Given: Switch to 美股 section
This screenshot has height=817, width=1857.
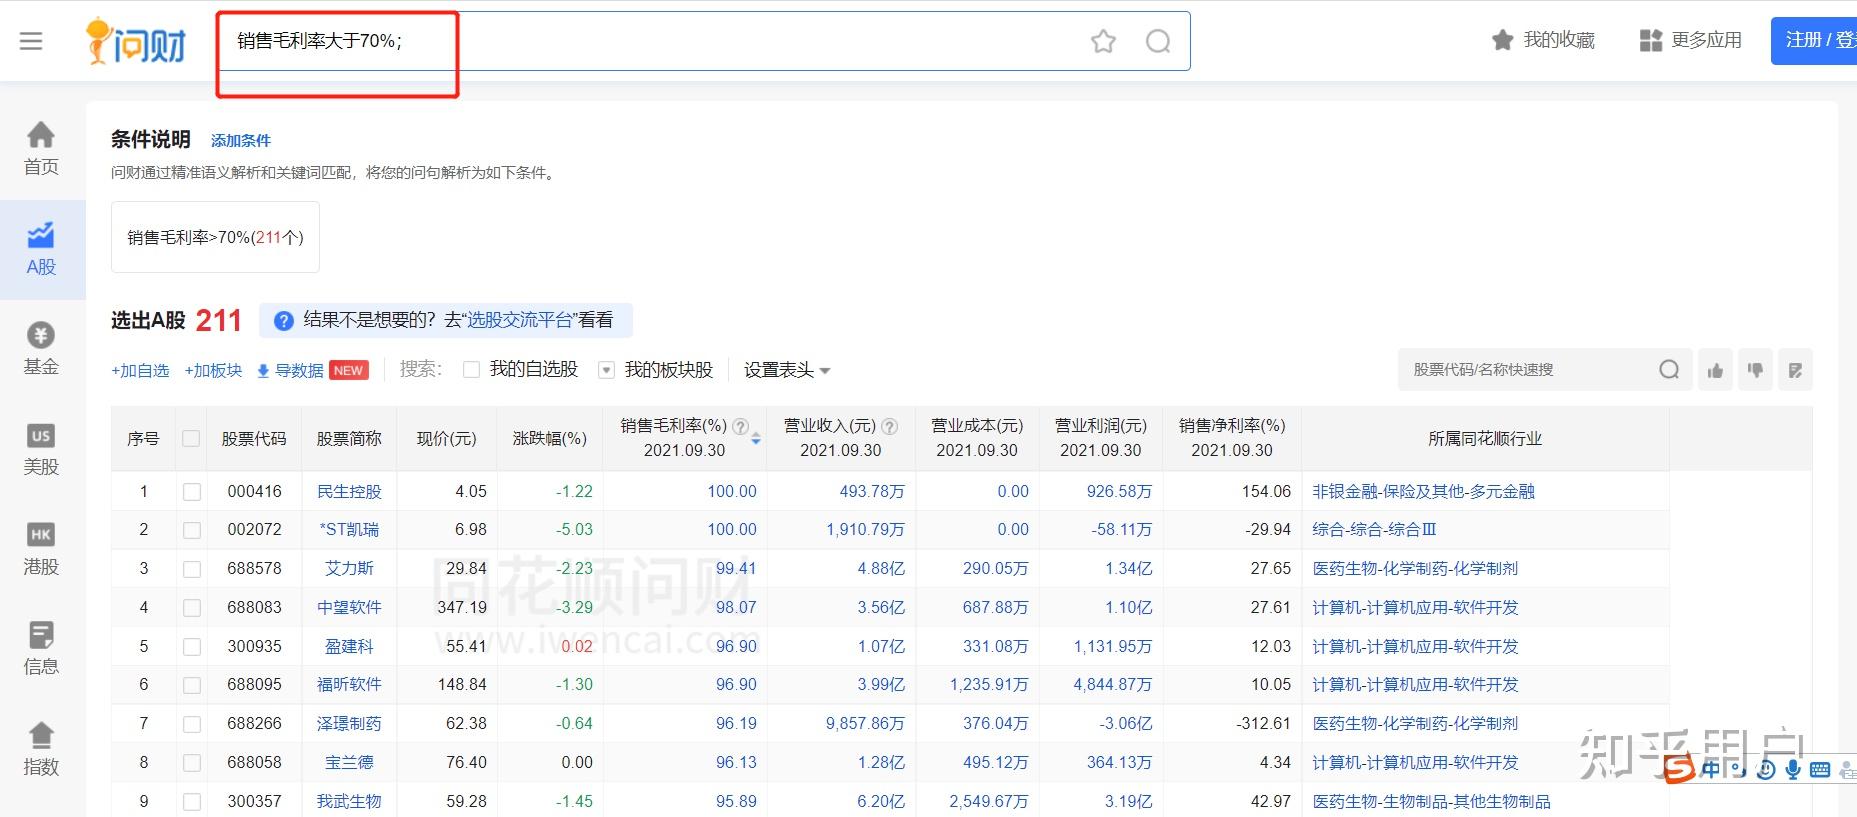Looking at the screenshot, I should tap(41, 449).
